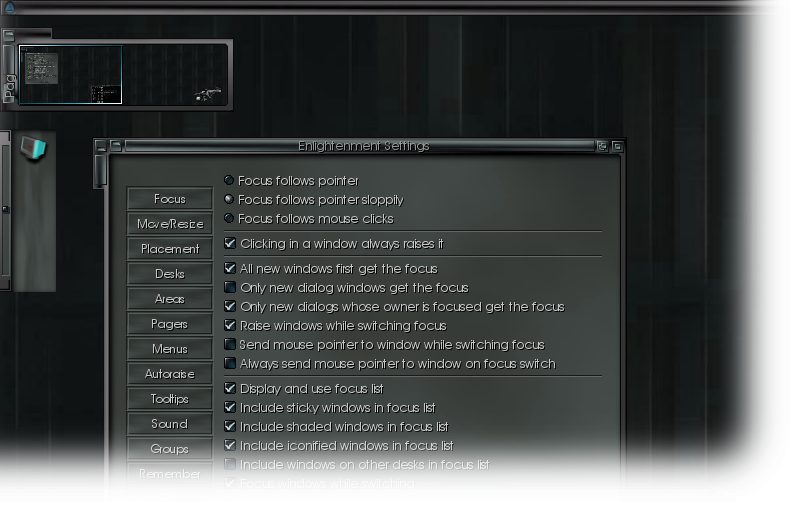Open the Remember settings tab
Image resolution: width=800 pixels, height=525 pixels.
tap(169, 473)
